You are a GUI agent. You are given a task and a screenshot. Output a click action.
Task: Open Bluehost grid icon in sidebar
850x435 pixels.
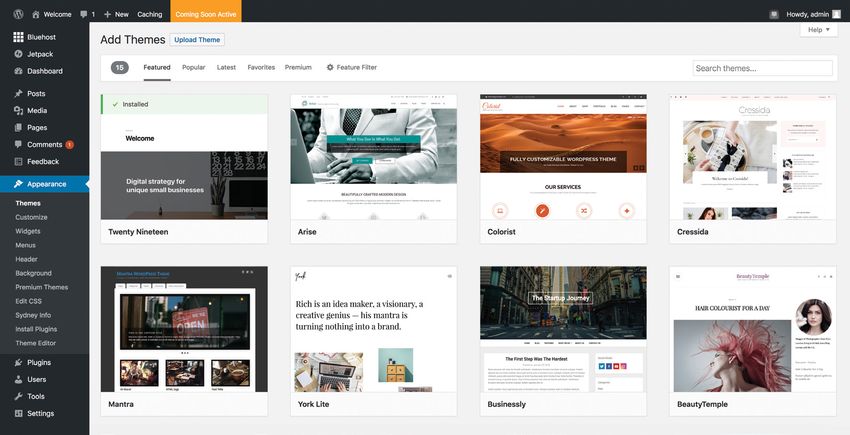18,37
